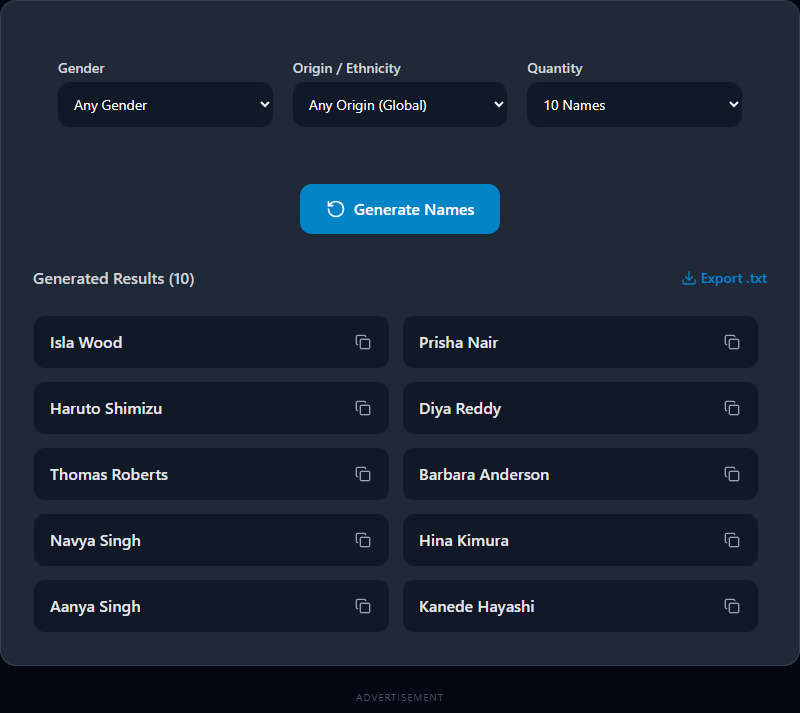Copy the name Aanya Singh

363,606
